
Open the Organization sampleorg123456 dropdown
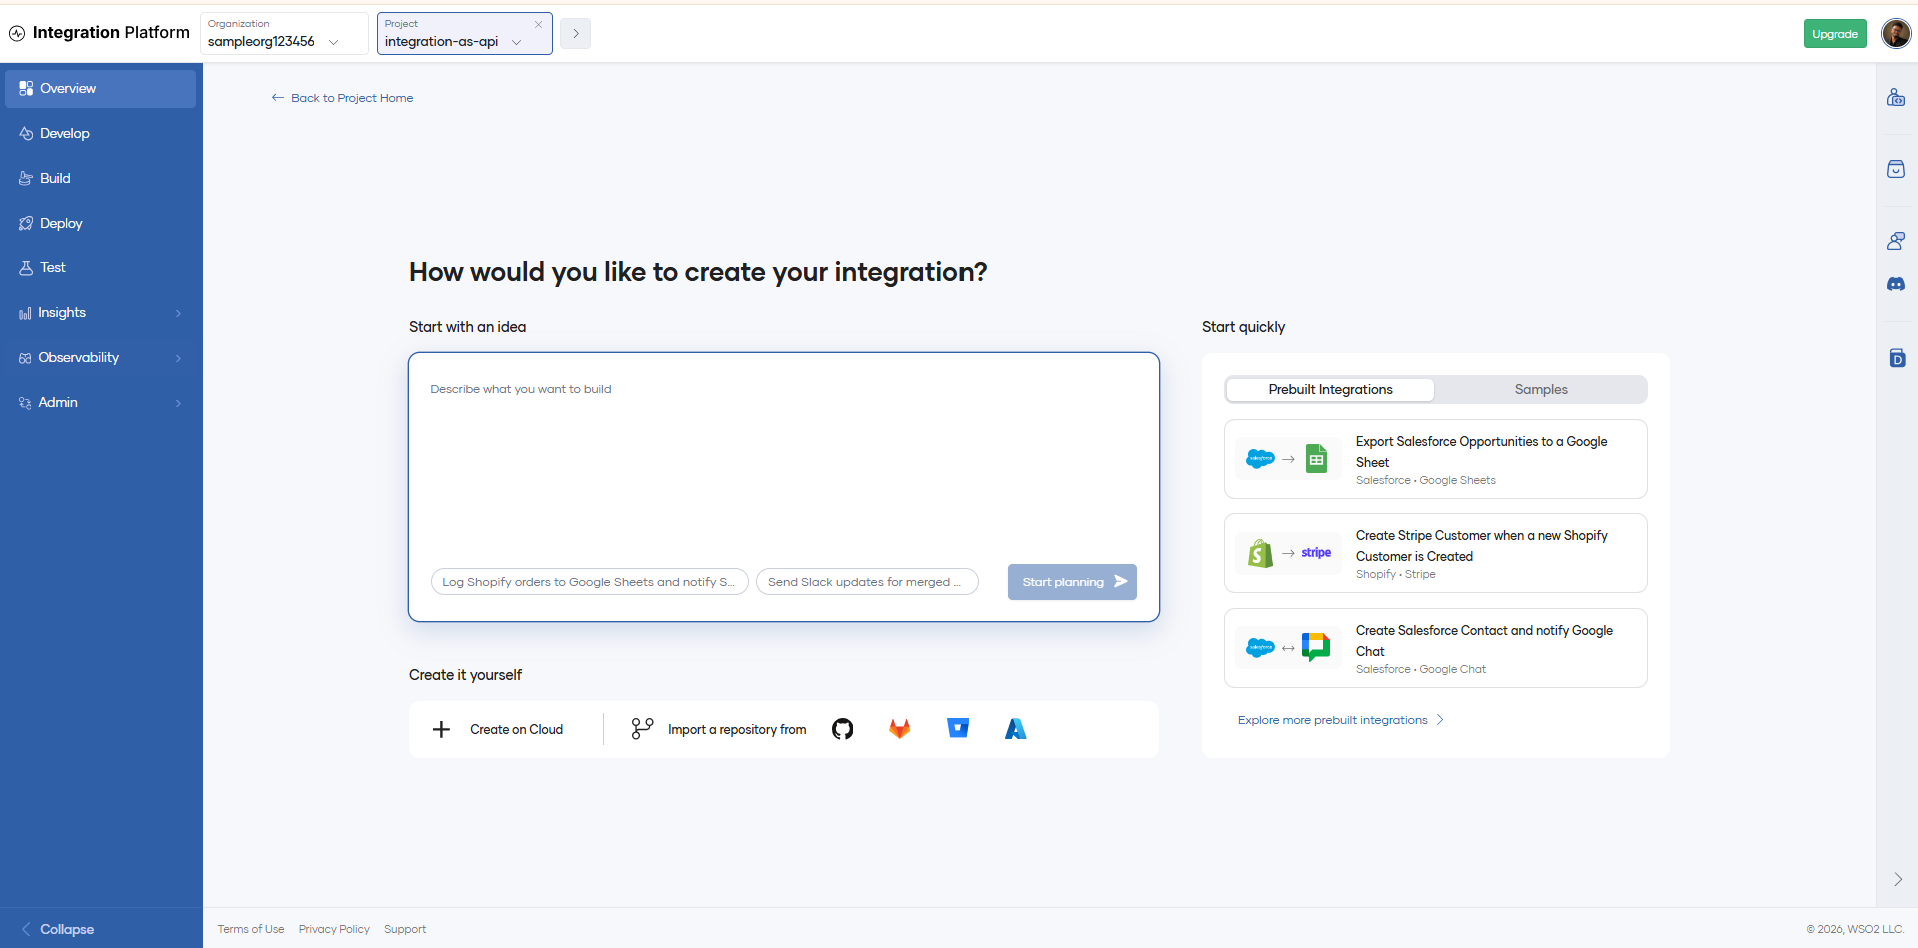[284, 33]
